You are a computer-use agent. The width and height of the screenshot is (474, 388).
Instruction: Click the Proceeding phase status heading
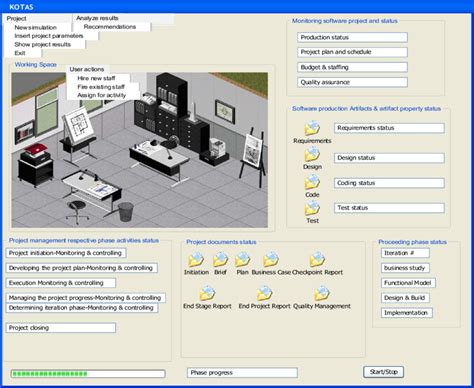click(x=412, y=242)
